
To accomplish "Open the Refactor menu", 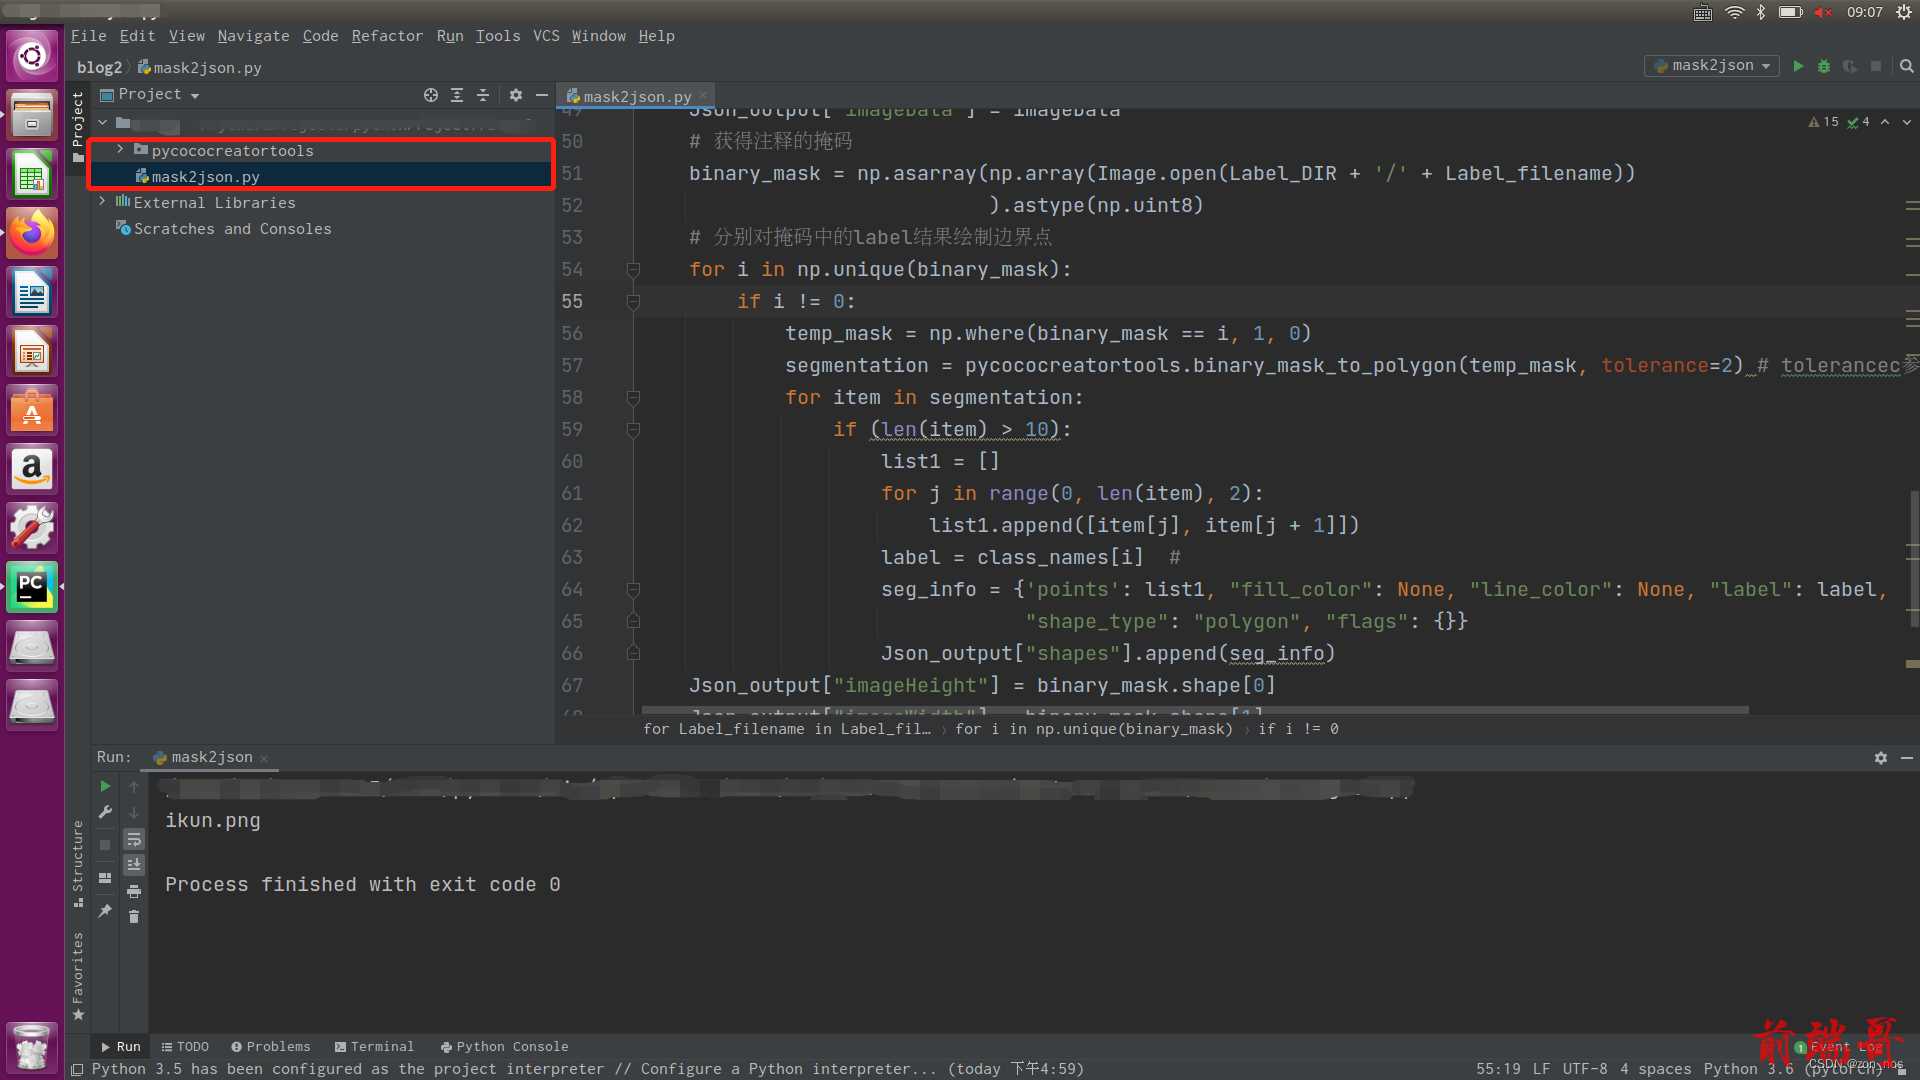I will click(387, 36).
